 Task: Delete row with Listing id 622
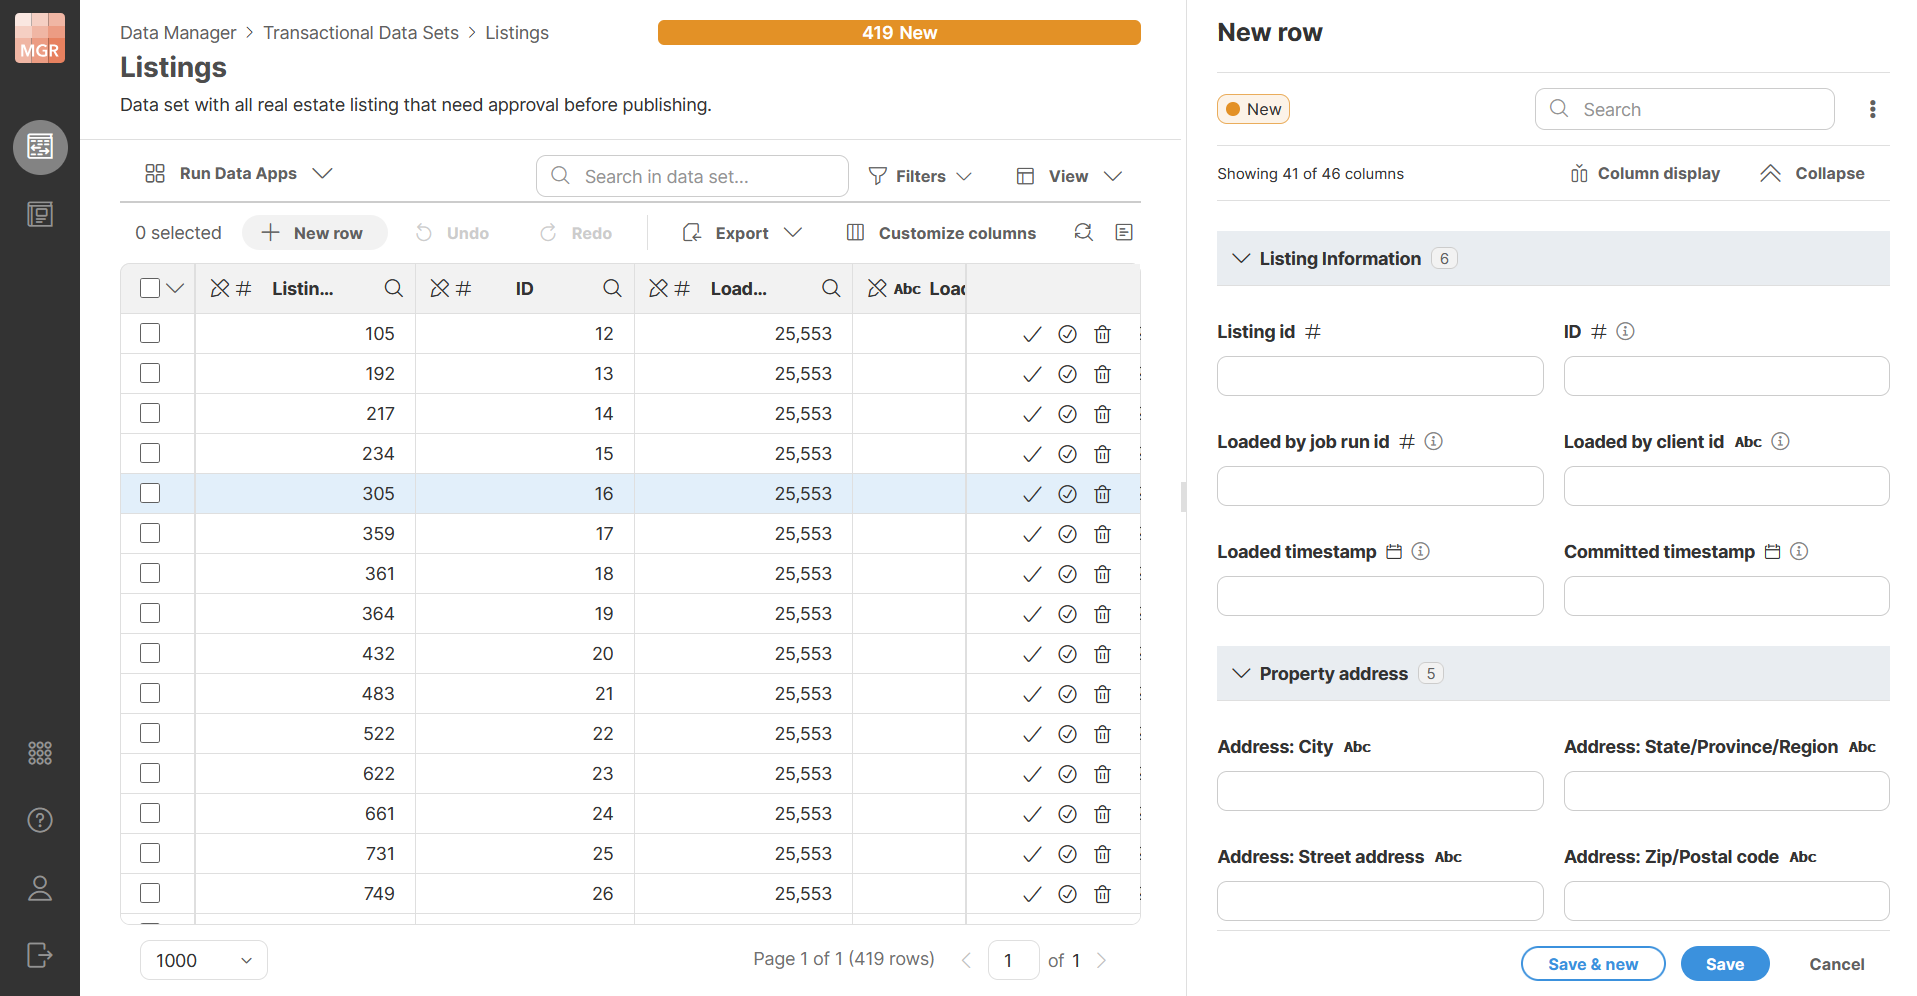click(1102, 774)
